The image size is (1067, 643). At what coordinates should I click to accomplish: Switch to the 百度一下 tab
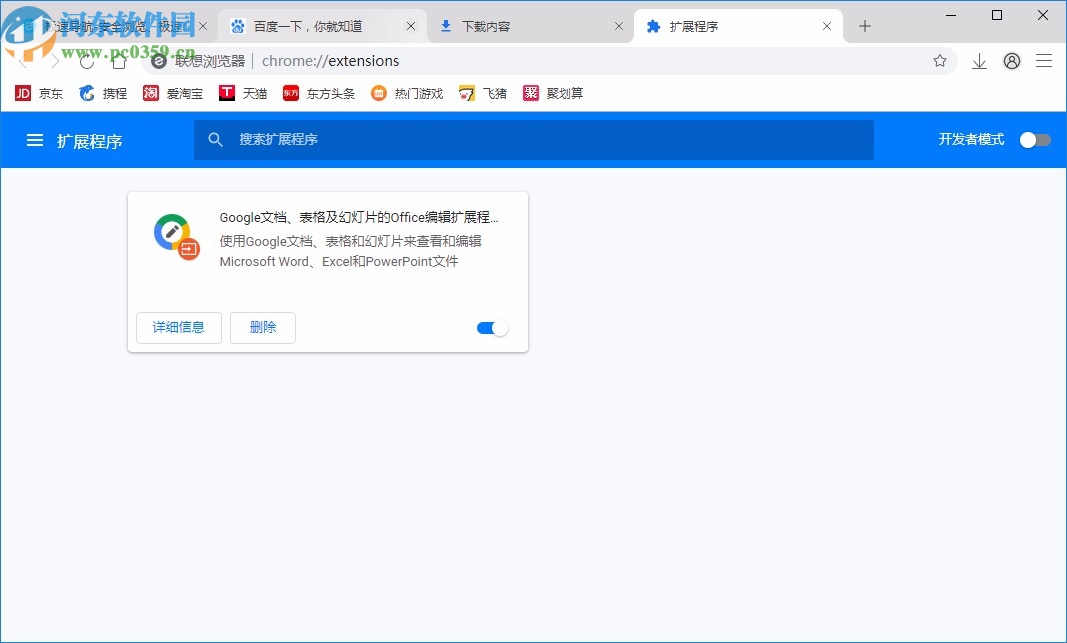(310, 26)
